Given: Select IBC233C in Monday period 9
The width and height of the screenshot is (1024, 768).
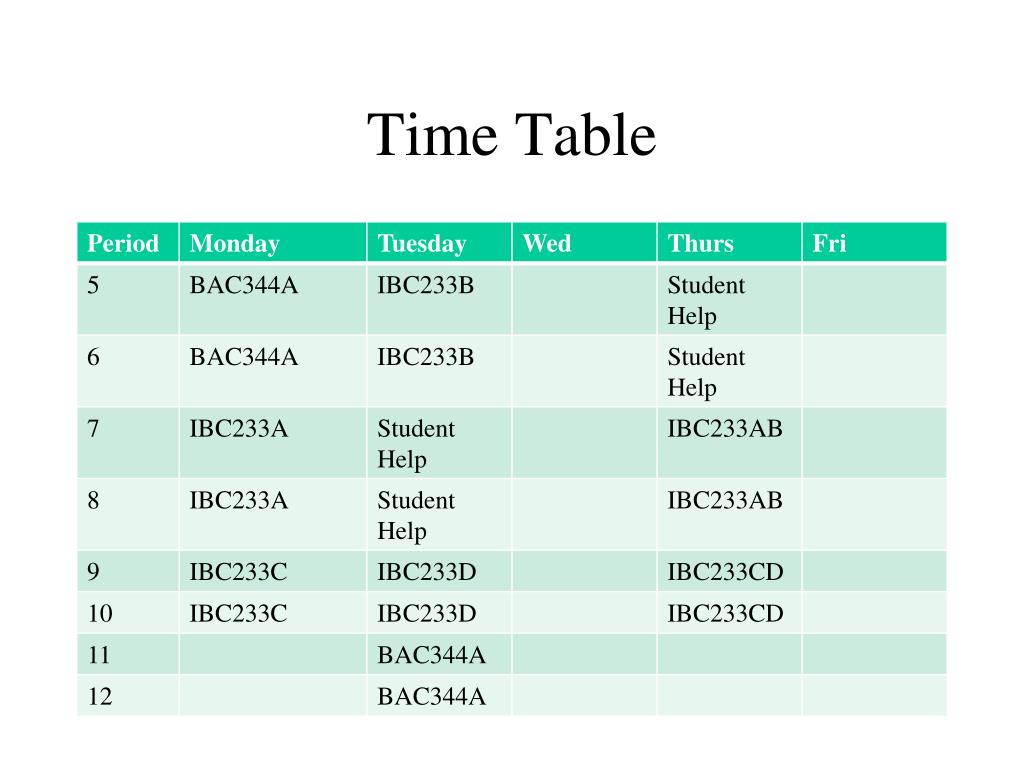Looking at the screenshot, I should click(239, 572).
